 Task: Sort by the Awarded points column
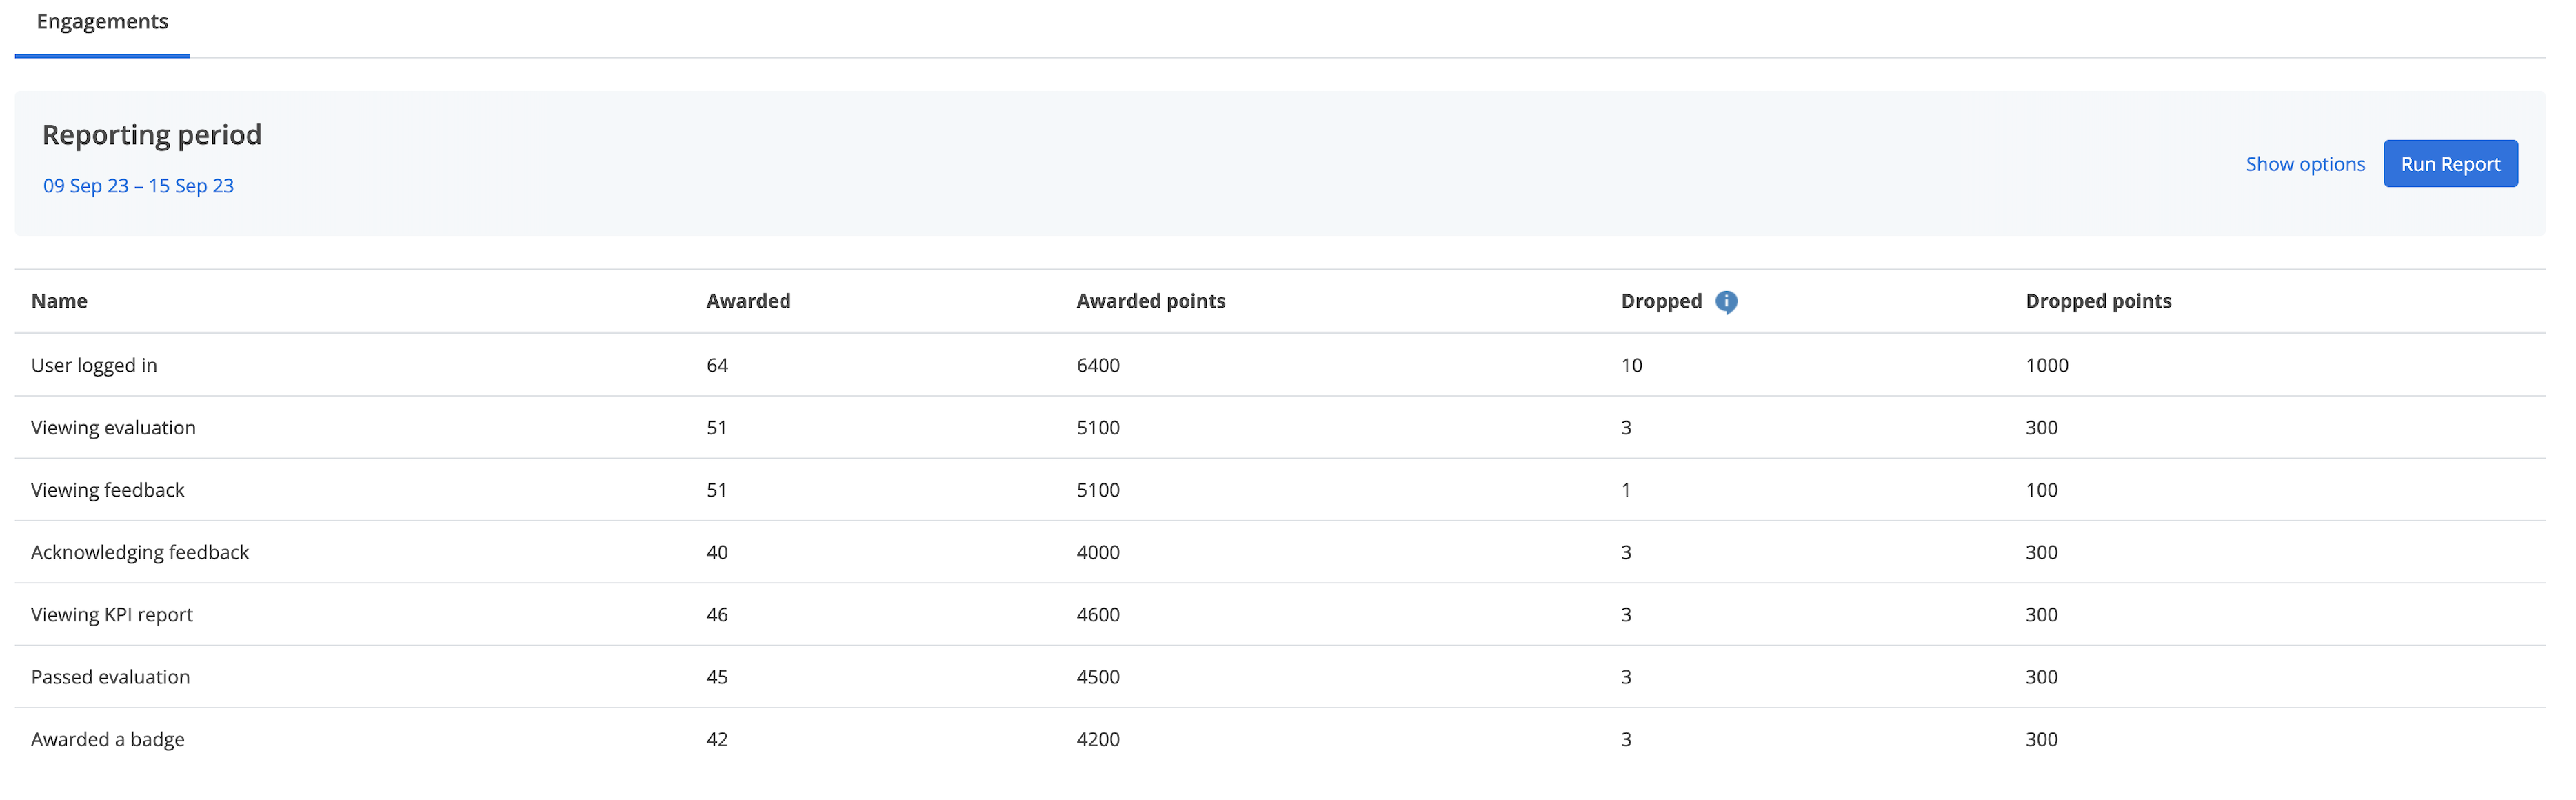tap(1150, 300)
